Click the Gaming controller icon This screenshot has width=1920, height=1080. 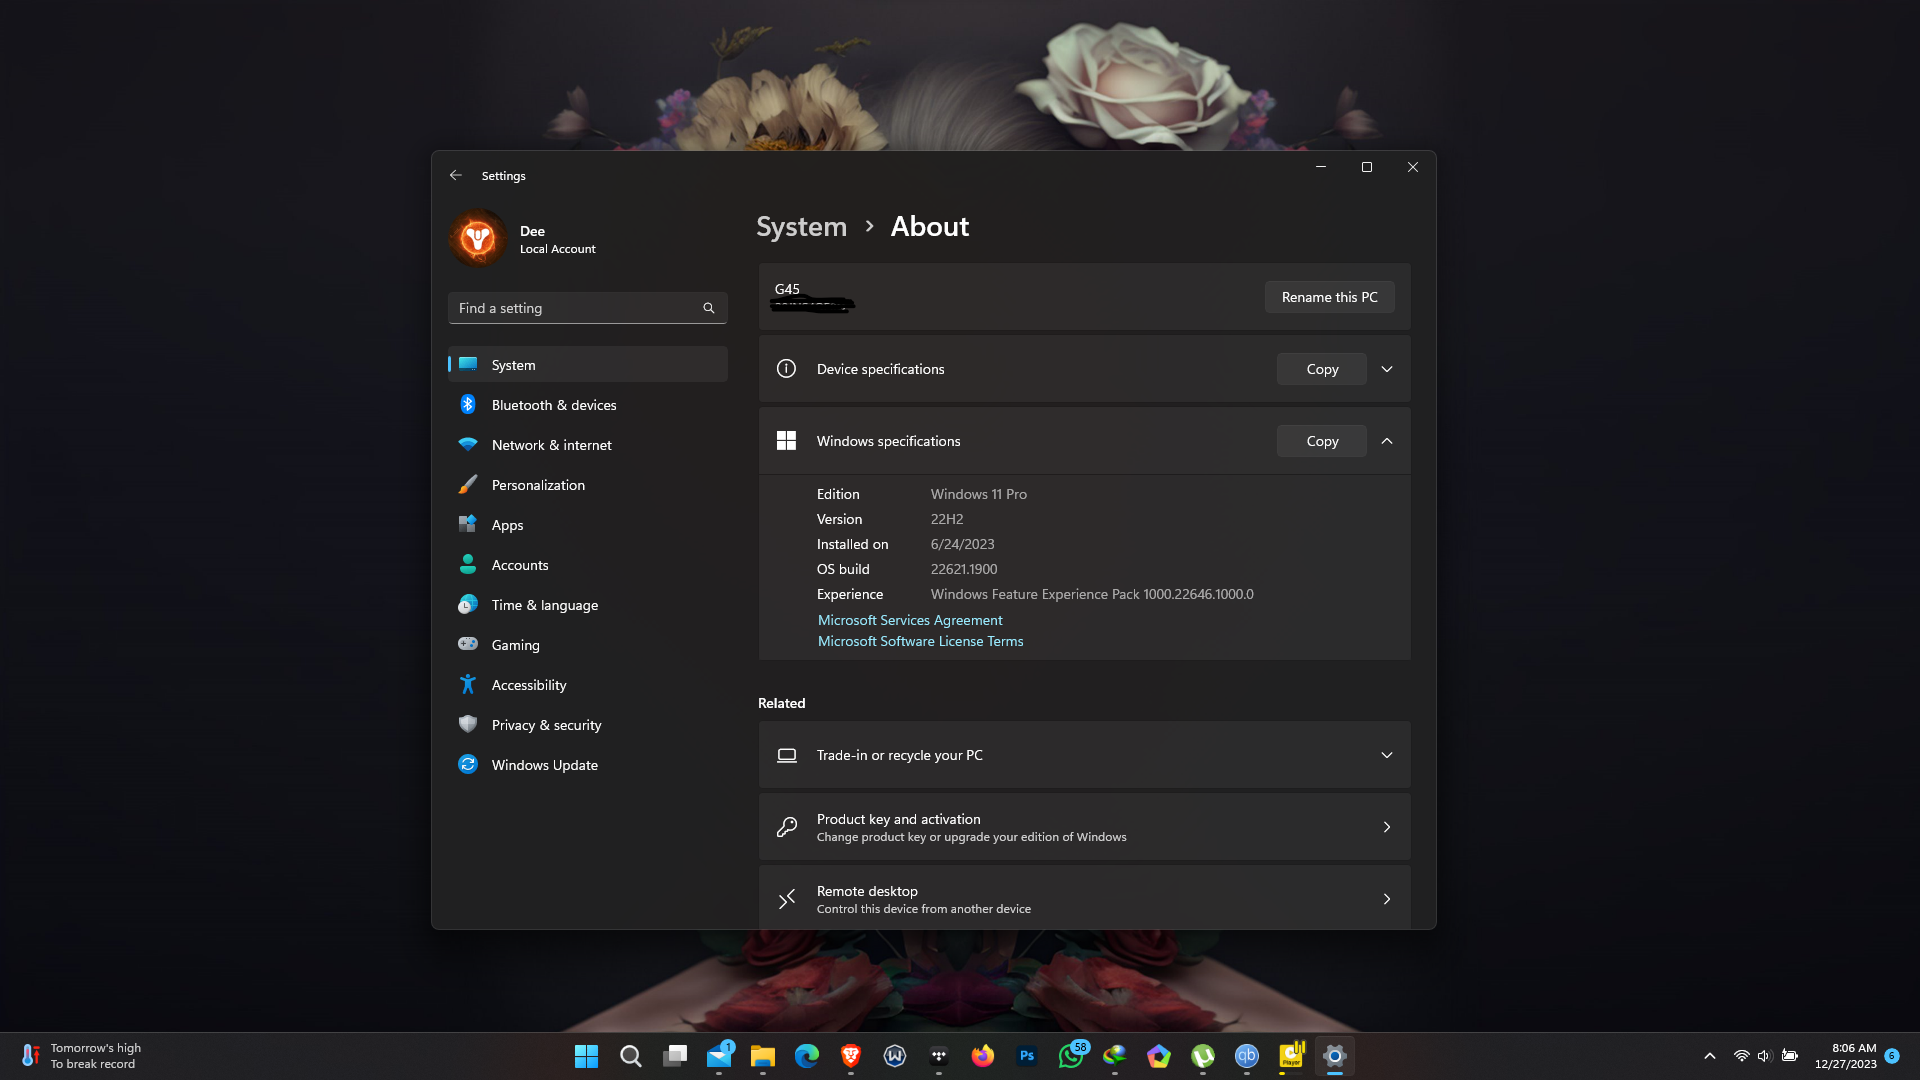click(468, 644)
